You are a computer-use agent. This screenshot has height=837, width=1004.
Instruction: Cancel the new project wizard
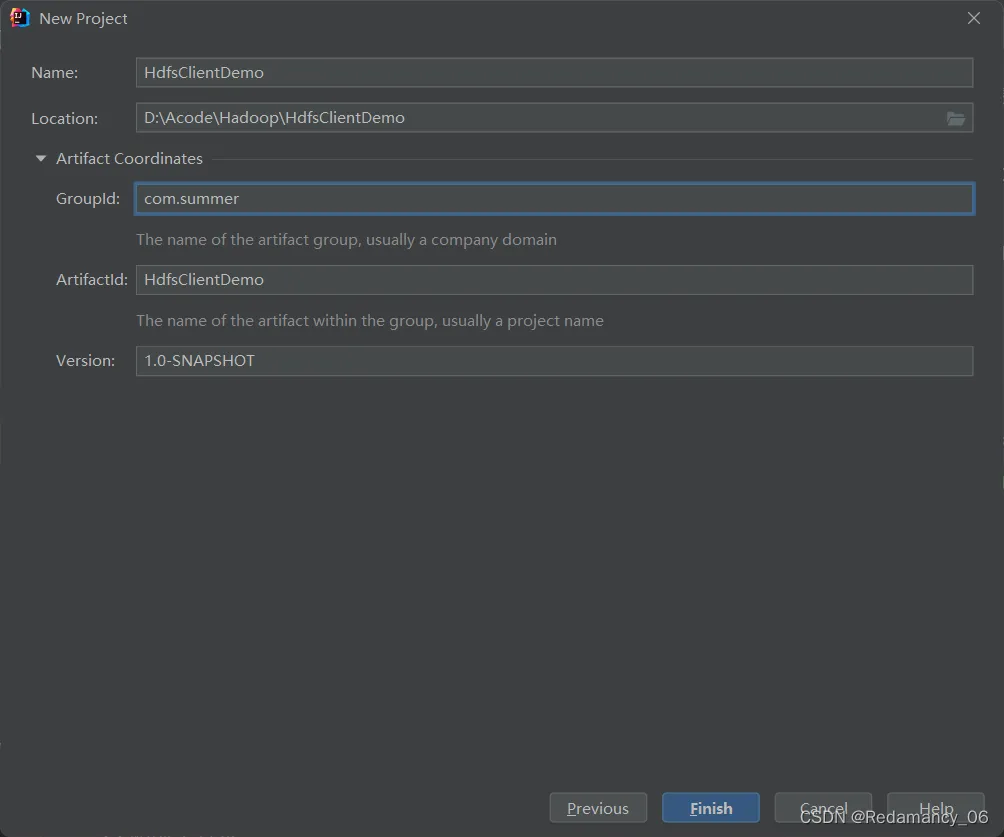[823, 808]
